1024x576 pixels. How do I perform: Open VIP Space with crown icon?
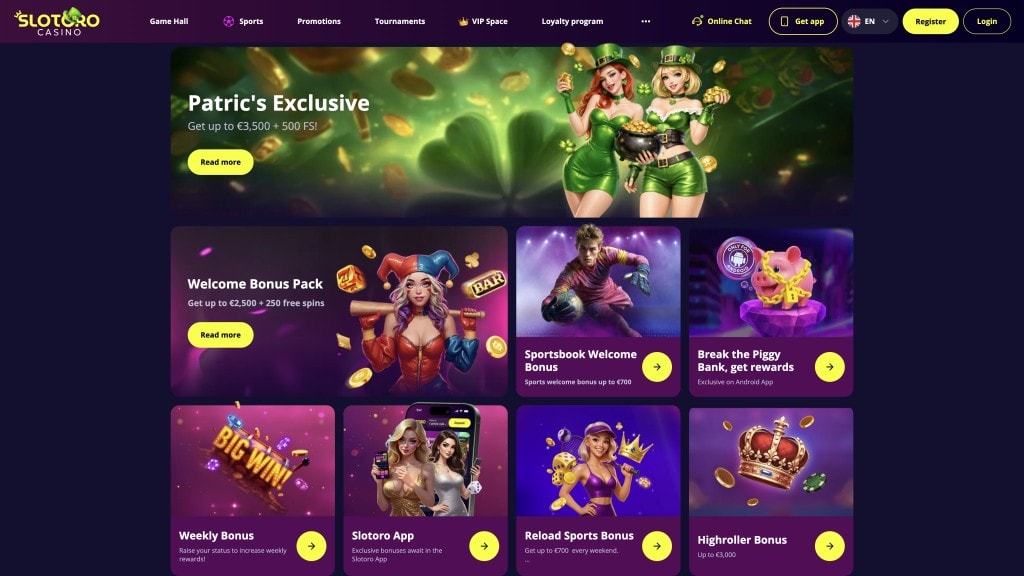(x=483, y=22)
